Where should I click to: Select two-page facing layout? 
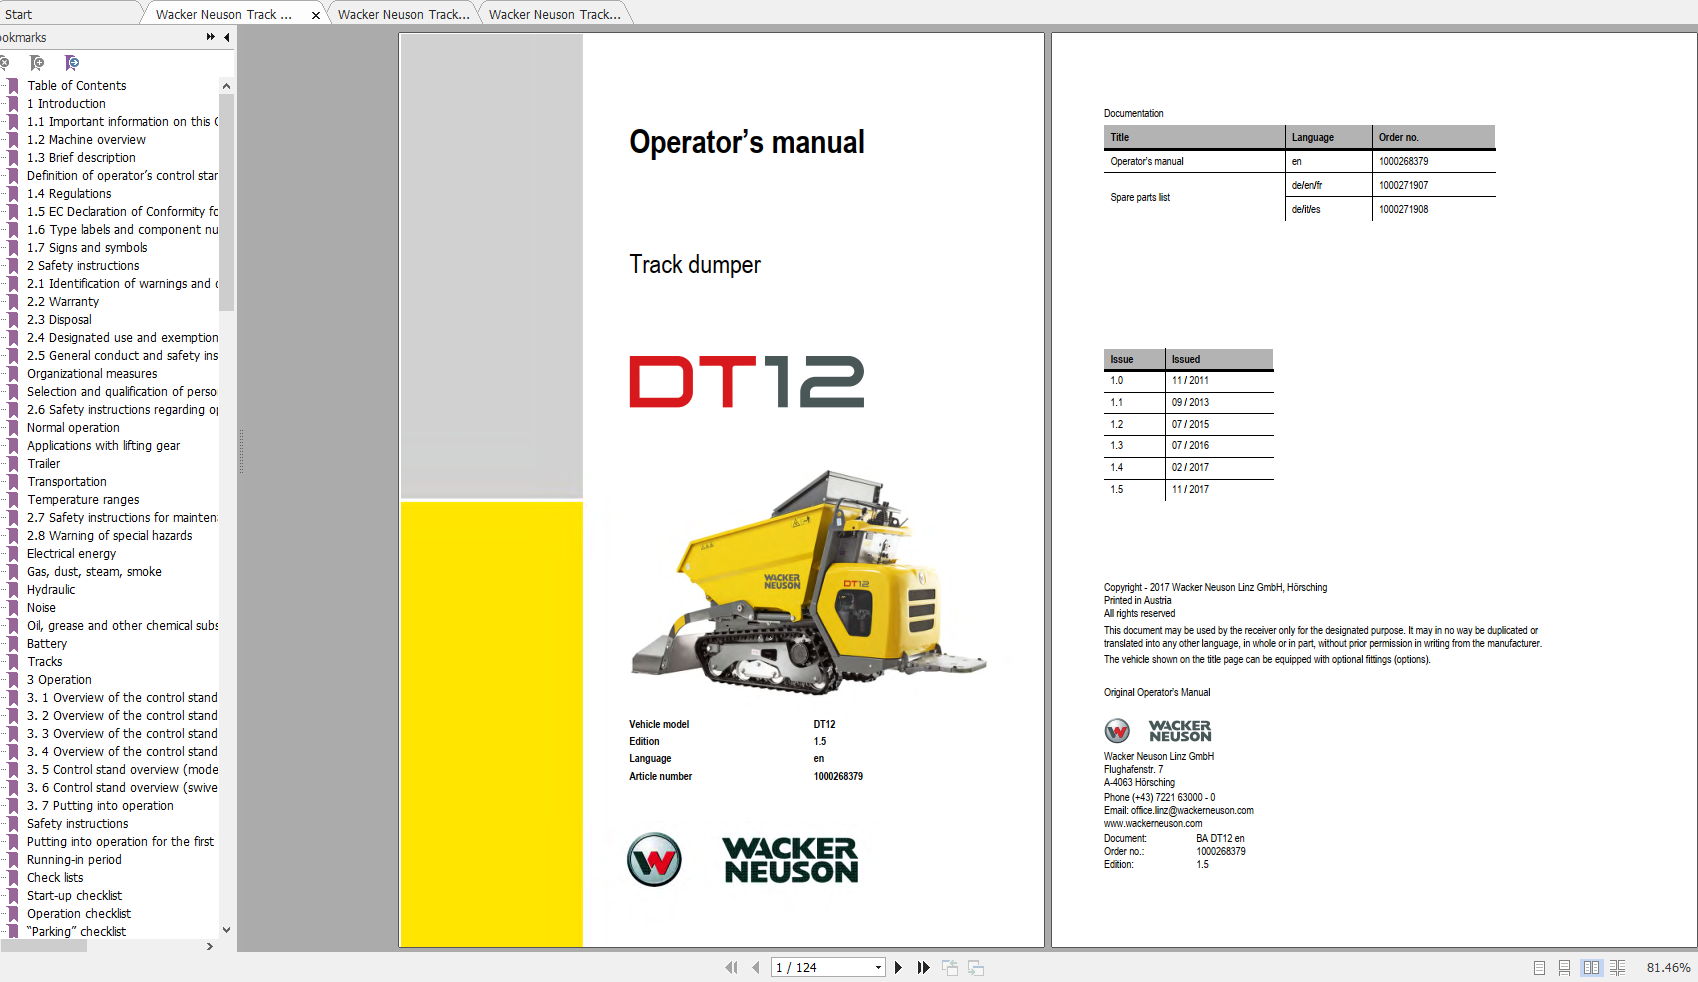[1591, 968]
